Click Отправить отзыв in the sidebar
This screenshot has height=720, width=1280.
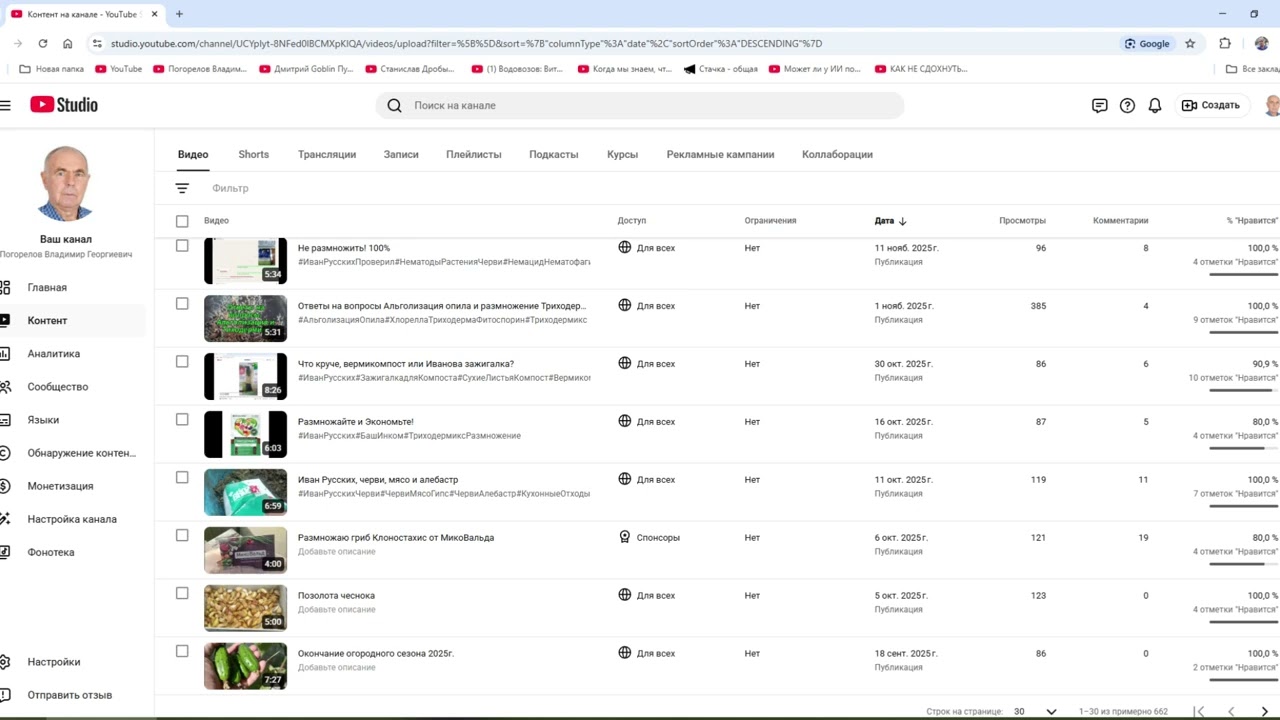72,695
